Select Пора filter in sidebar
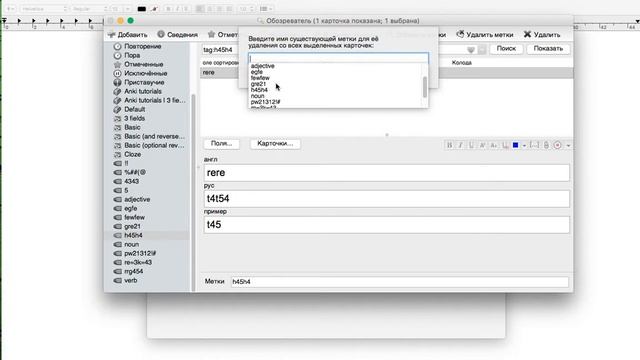This screenshot has width=640, height=360. [x=127, y=56]
